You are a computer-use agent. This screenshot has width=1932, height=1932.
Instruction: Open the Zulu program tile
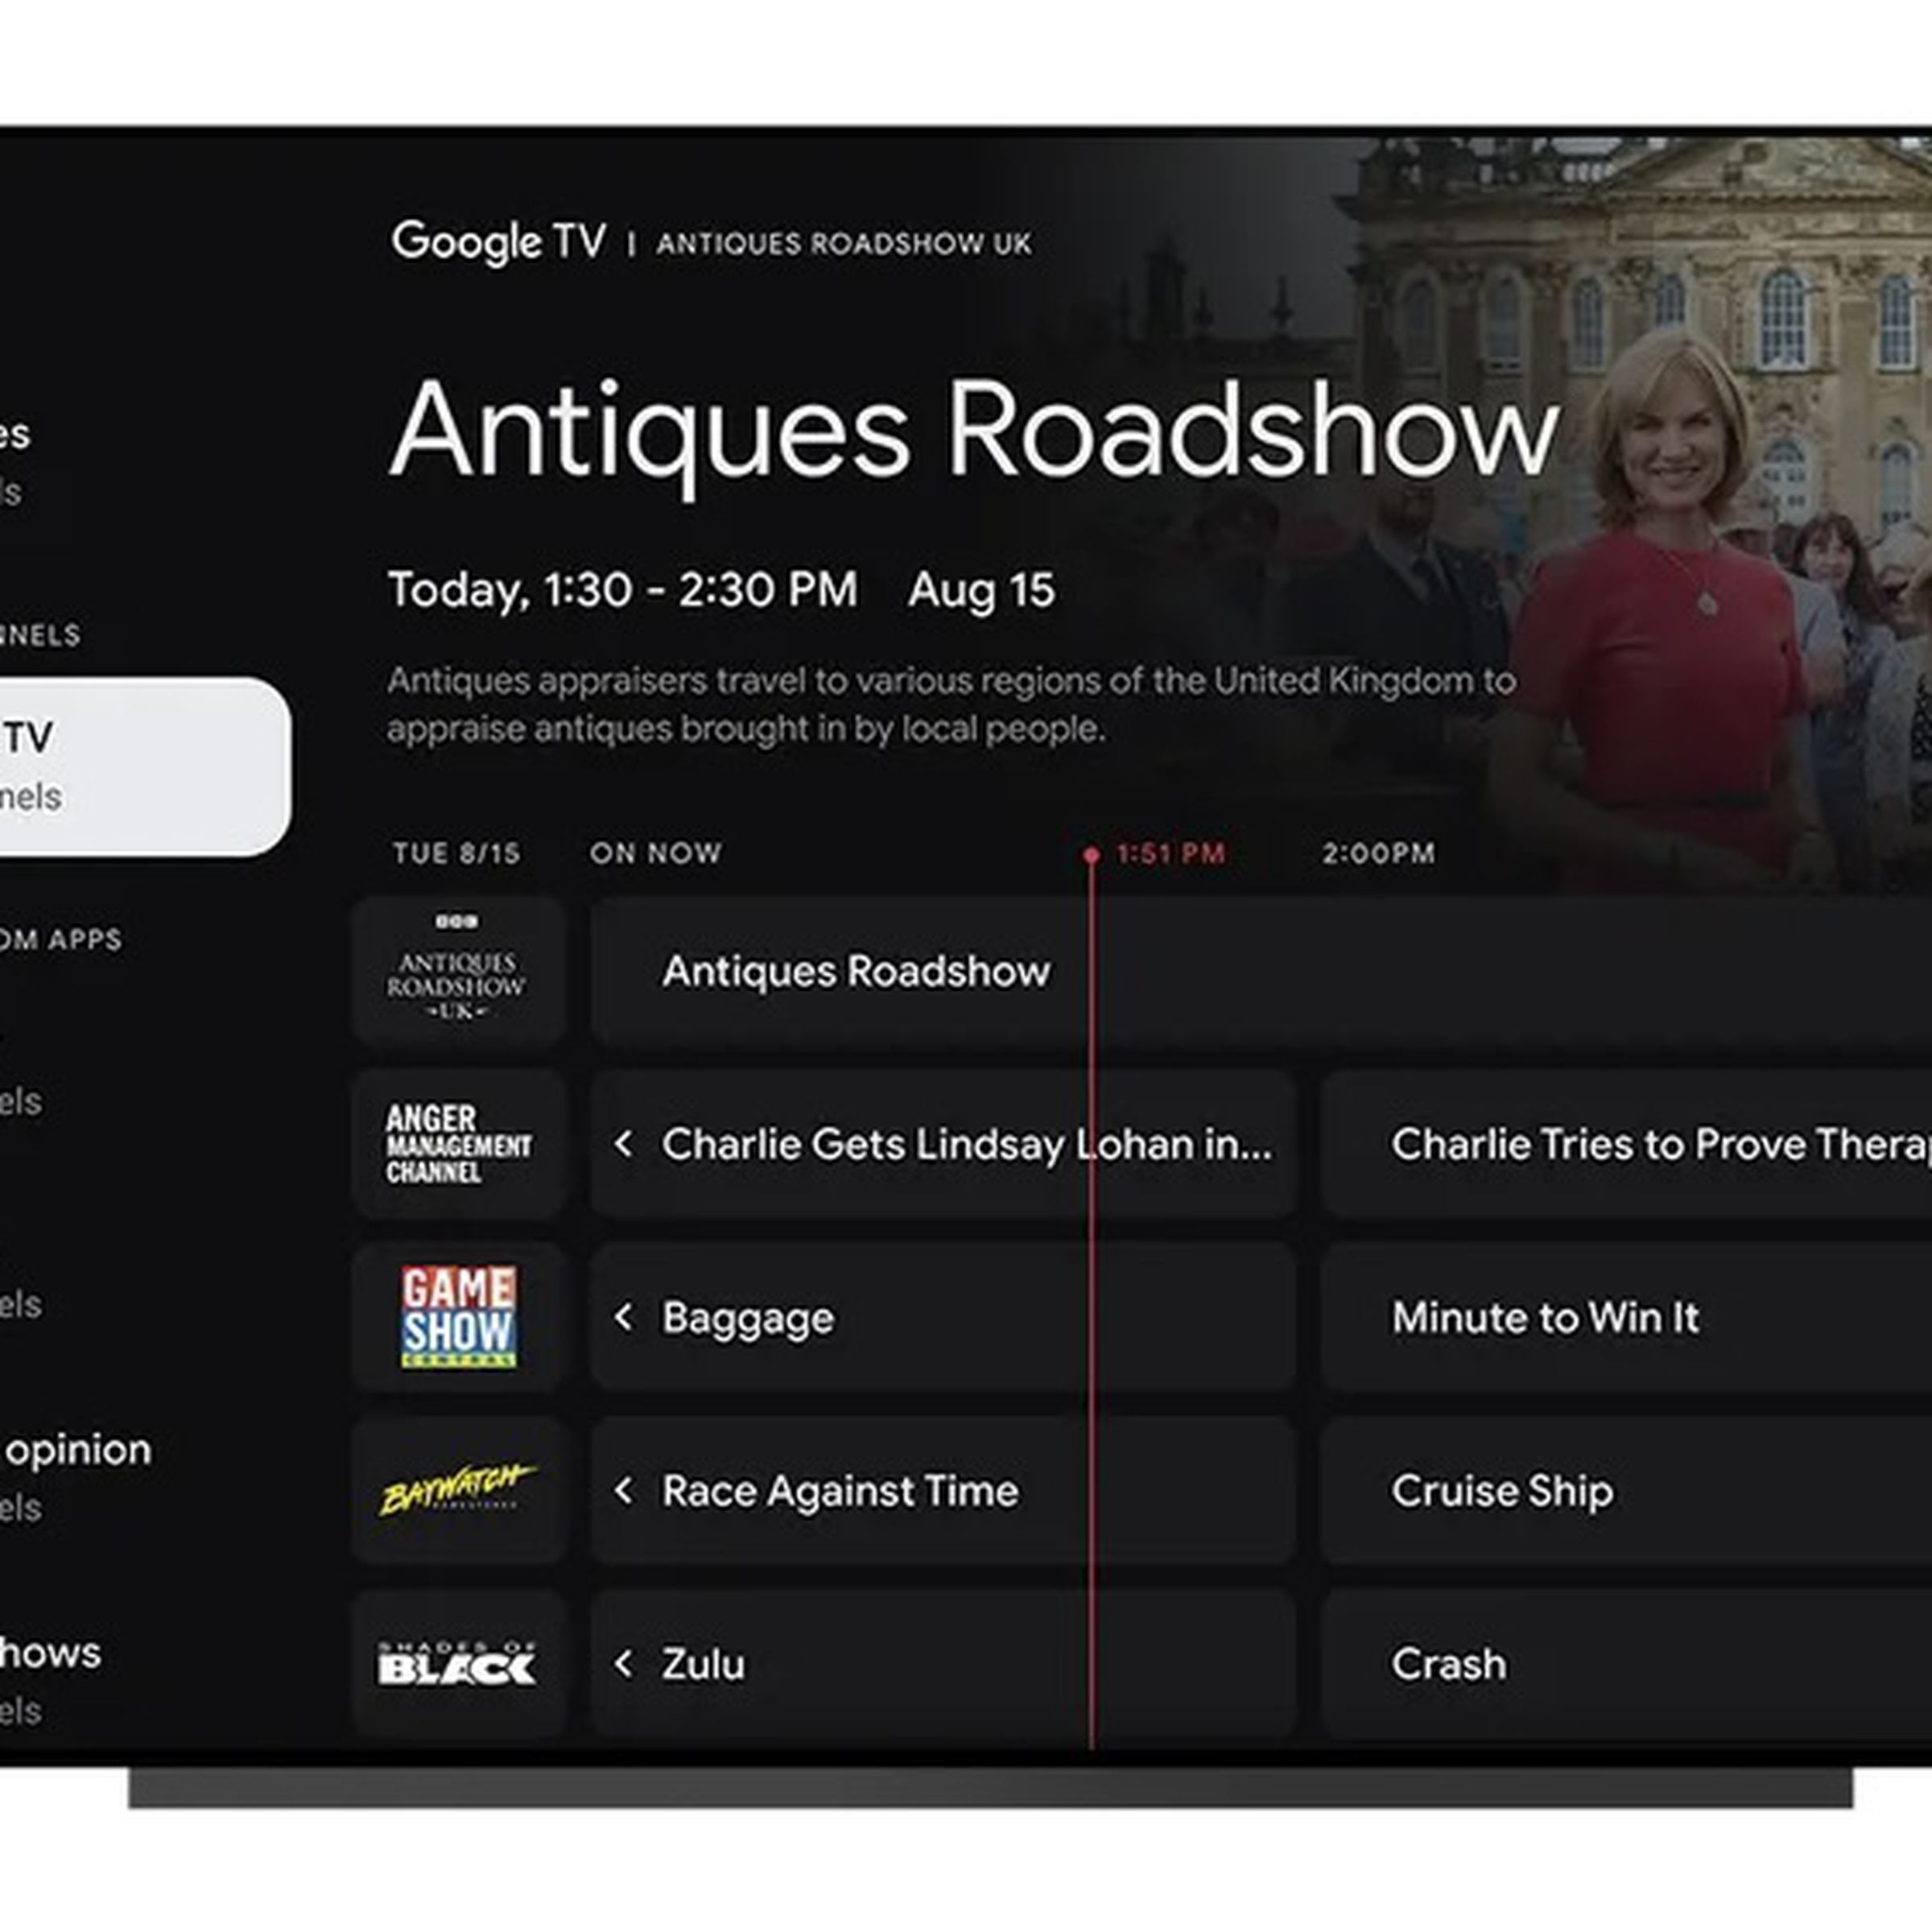point(943,1664)
